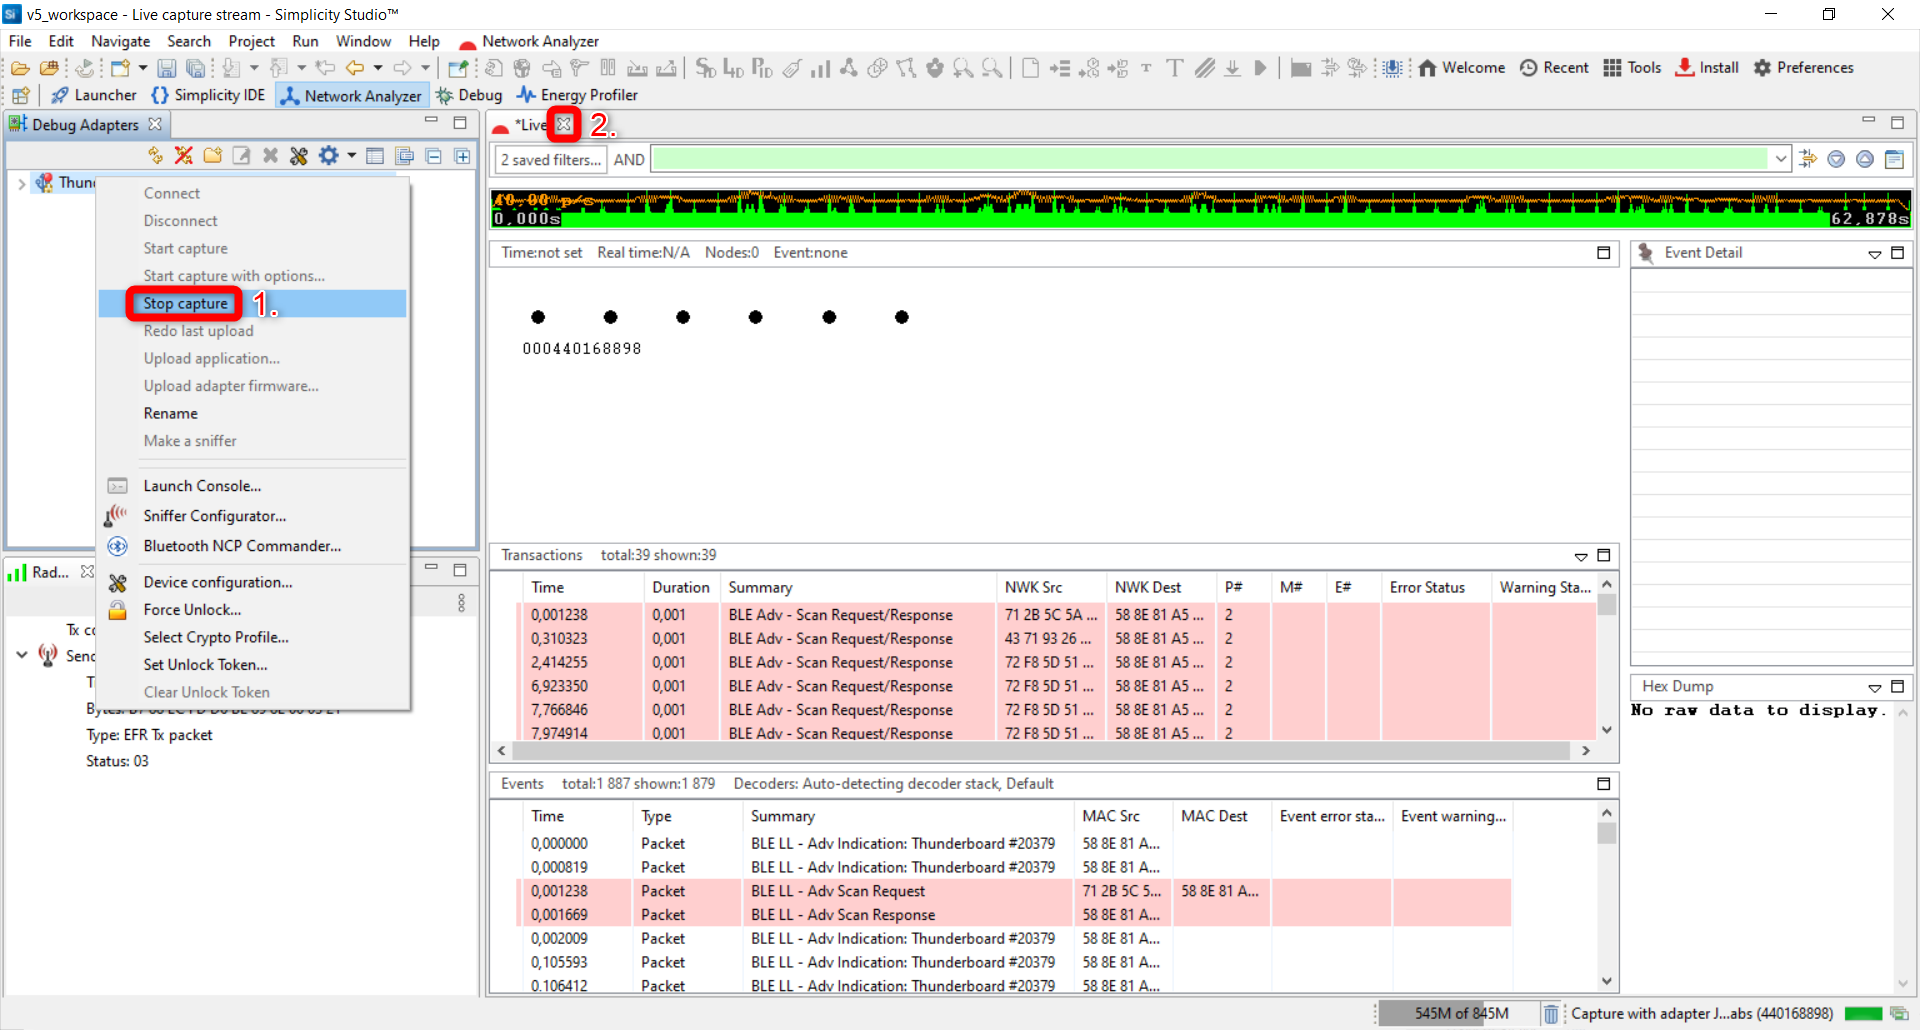Screen dimensions: 1920x1030
Task: Close the *Live capture editor tab
Action: coord(564,124)
